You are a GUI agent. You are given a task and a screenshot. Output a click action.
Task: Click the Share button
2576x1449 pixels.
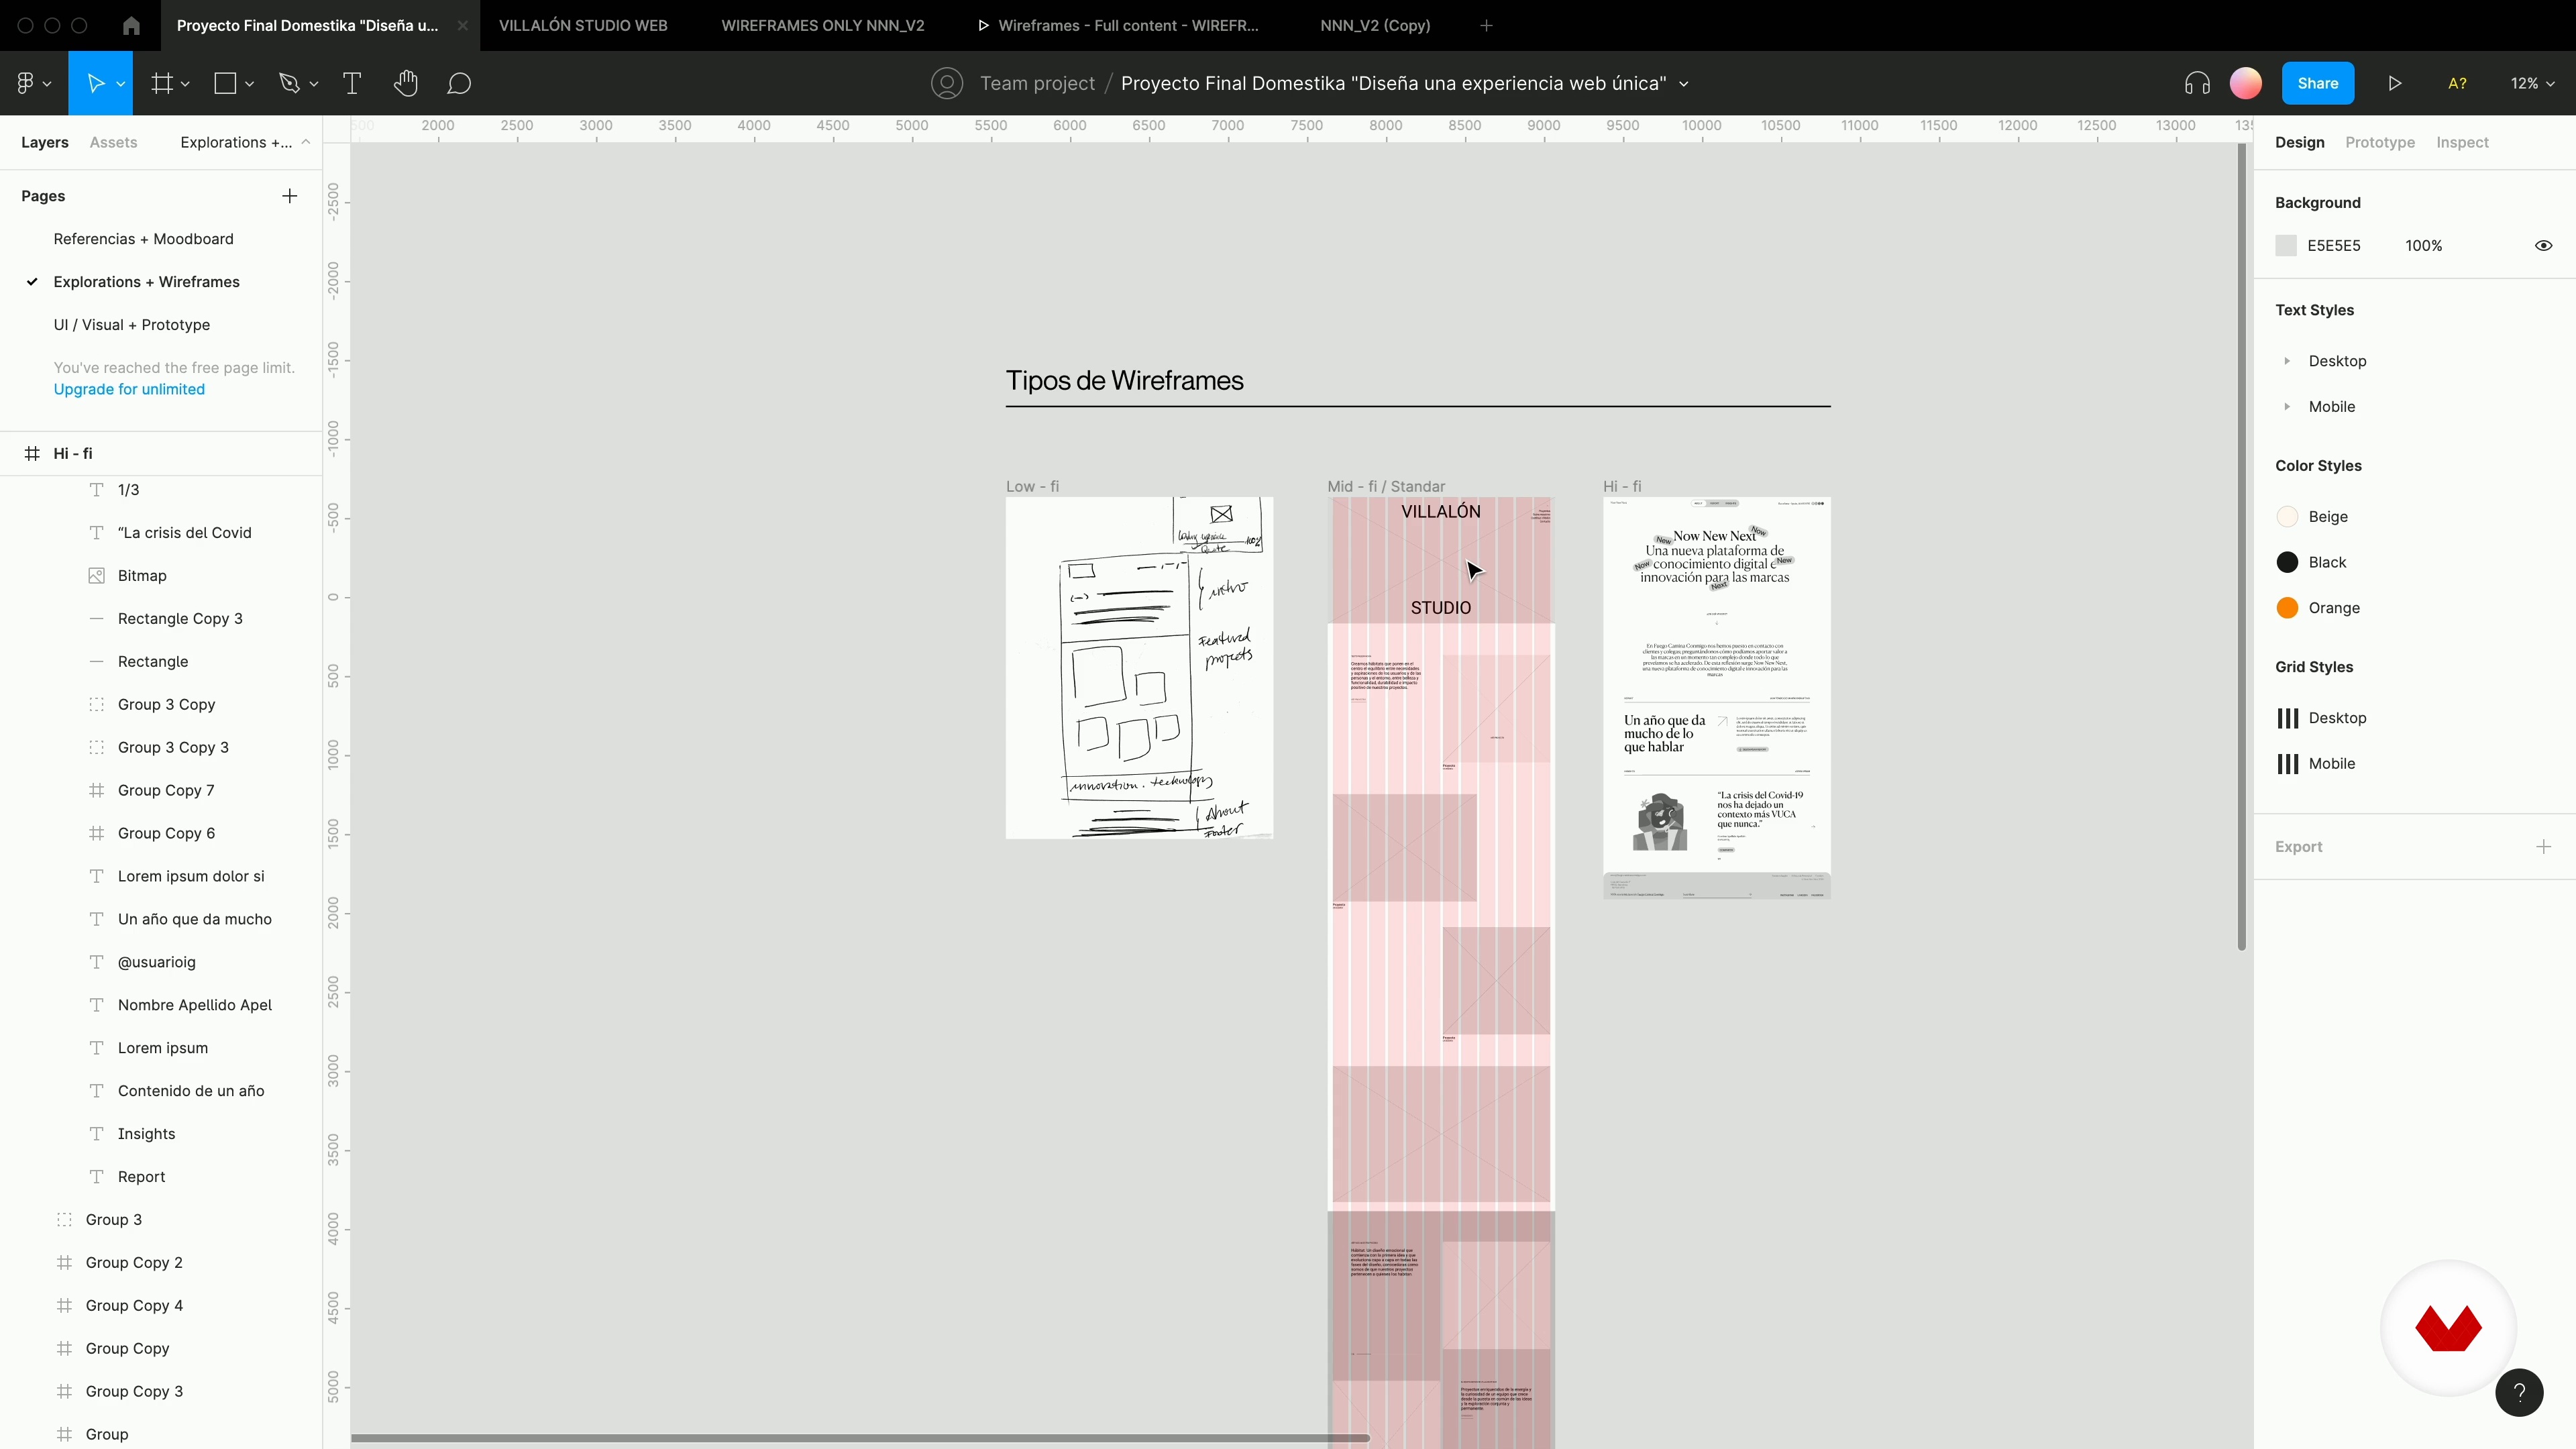(x=2317, y=84)
